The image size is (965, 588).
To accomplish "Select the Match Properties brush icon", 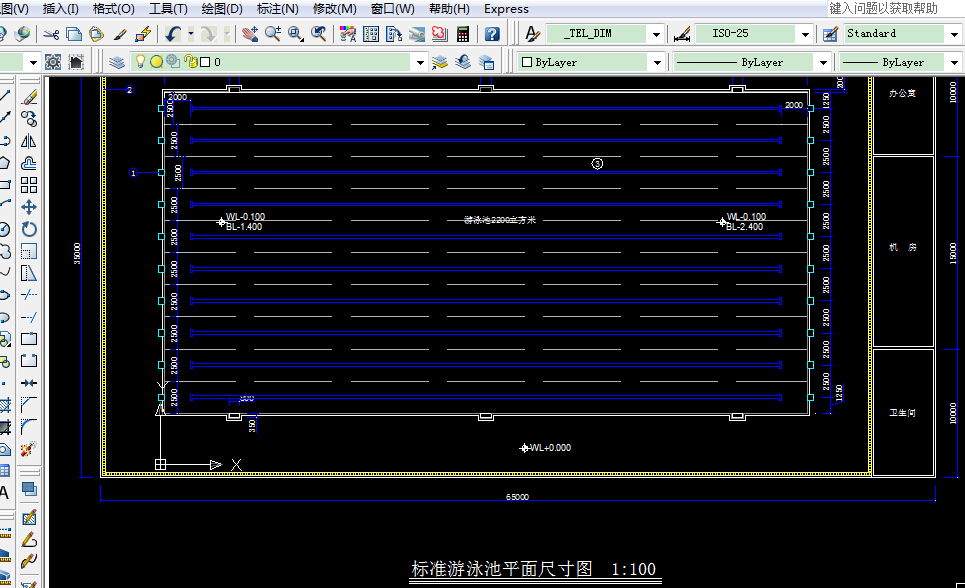I will click(120, 34).
